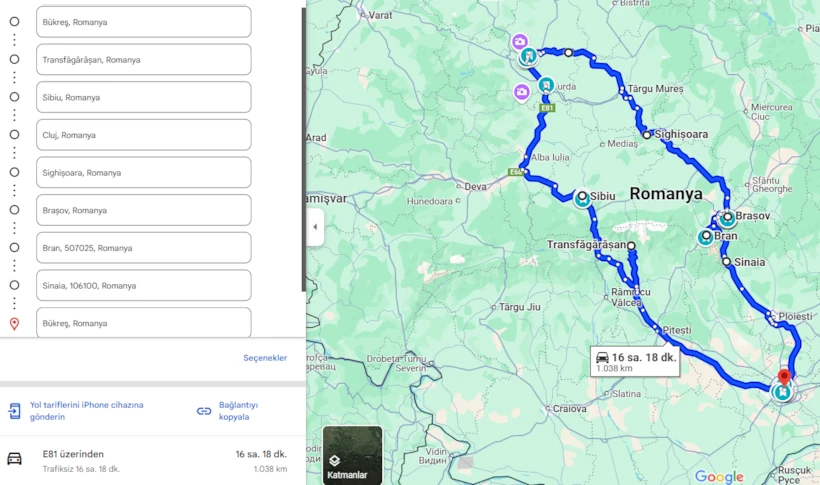Click the Deva city label
The width and height of the screenshot is (820, 485).
(475, 186)
